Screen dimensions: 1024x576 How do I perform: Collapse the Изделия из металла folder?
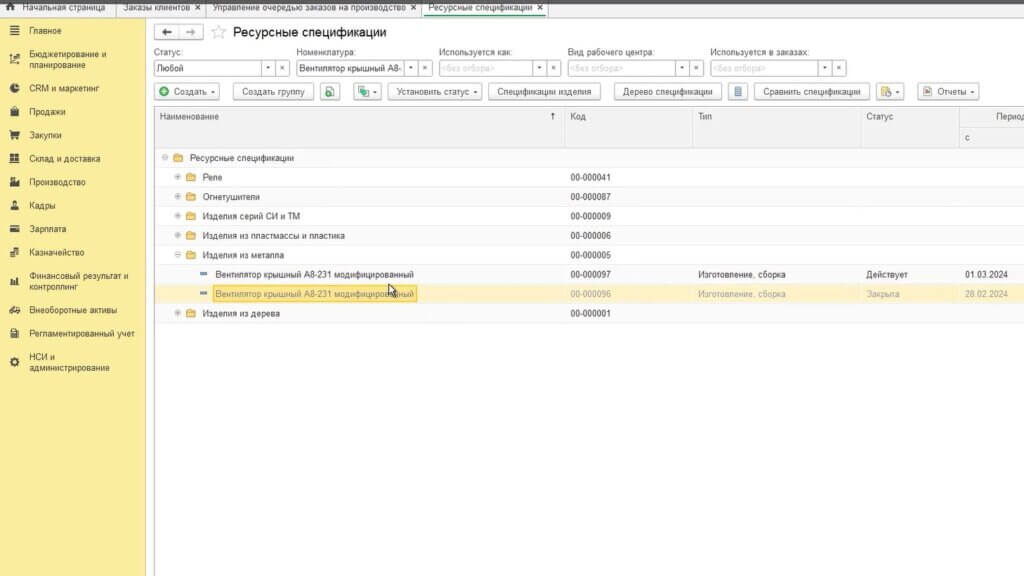178,254
